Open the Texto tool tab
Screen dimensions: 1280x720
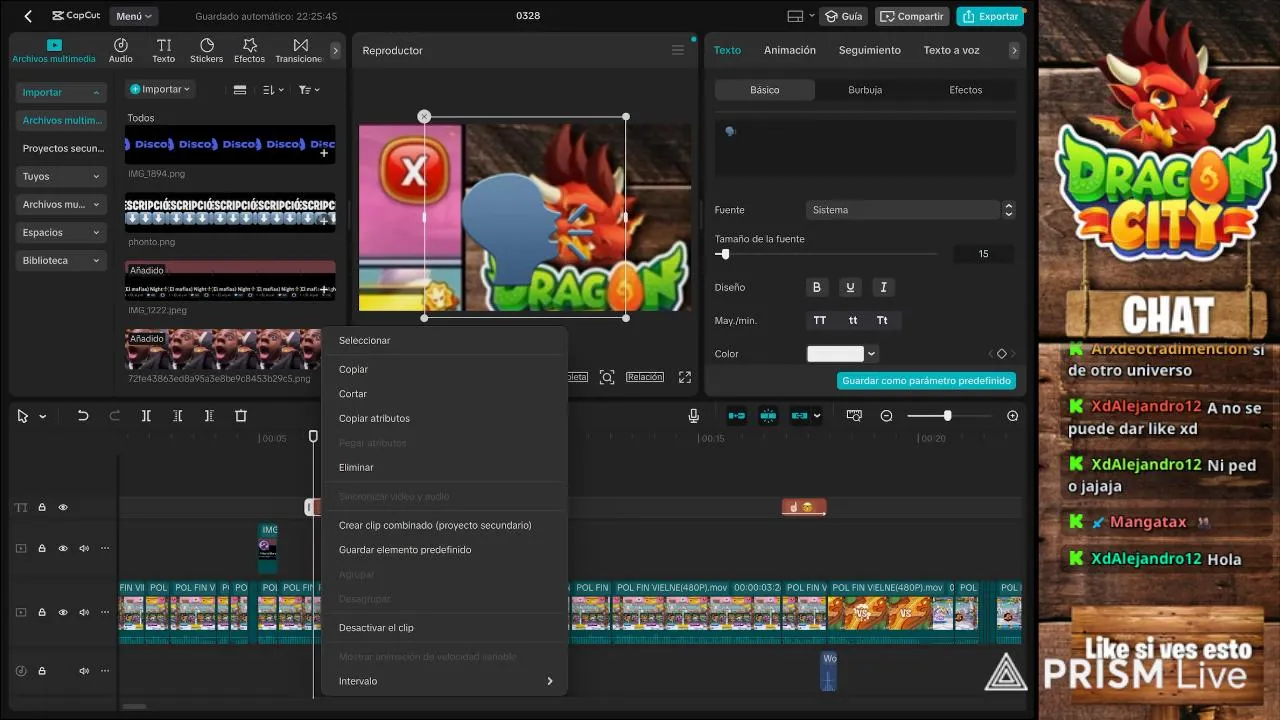tap(163, 51)
